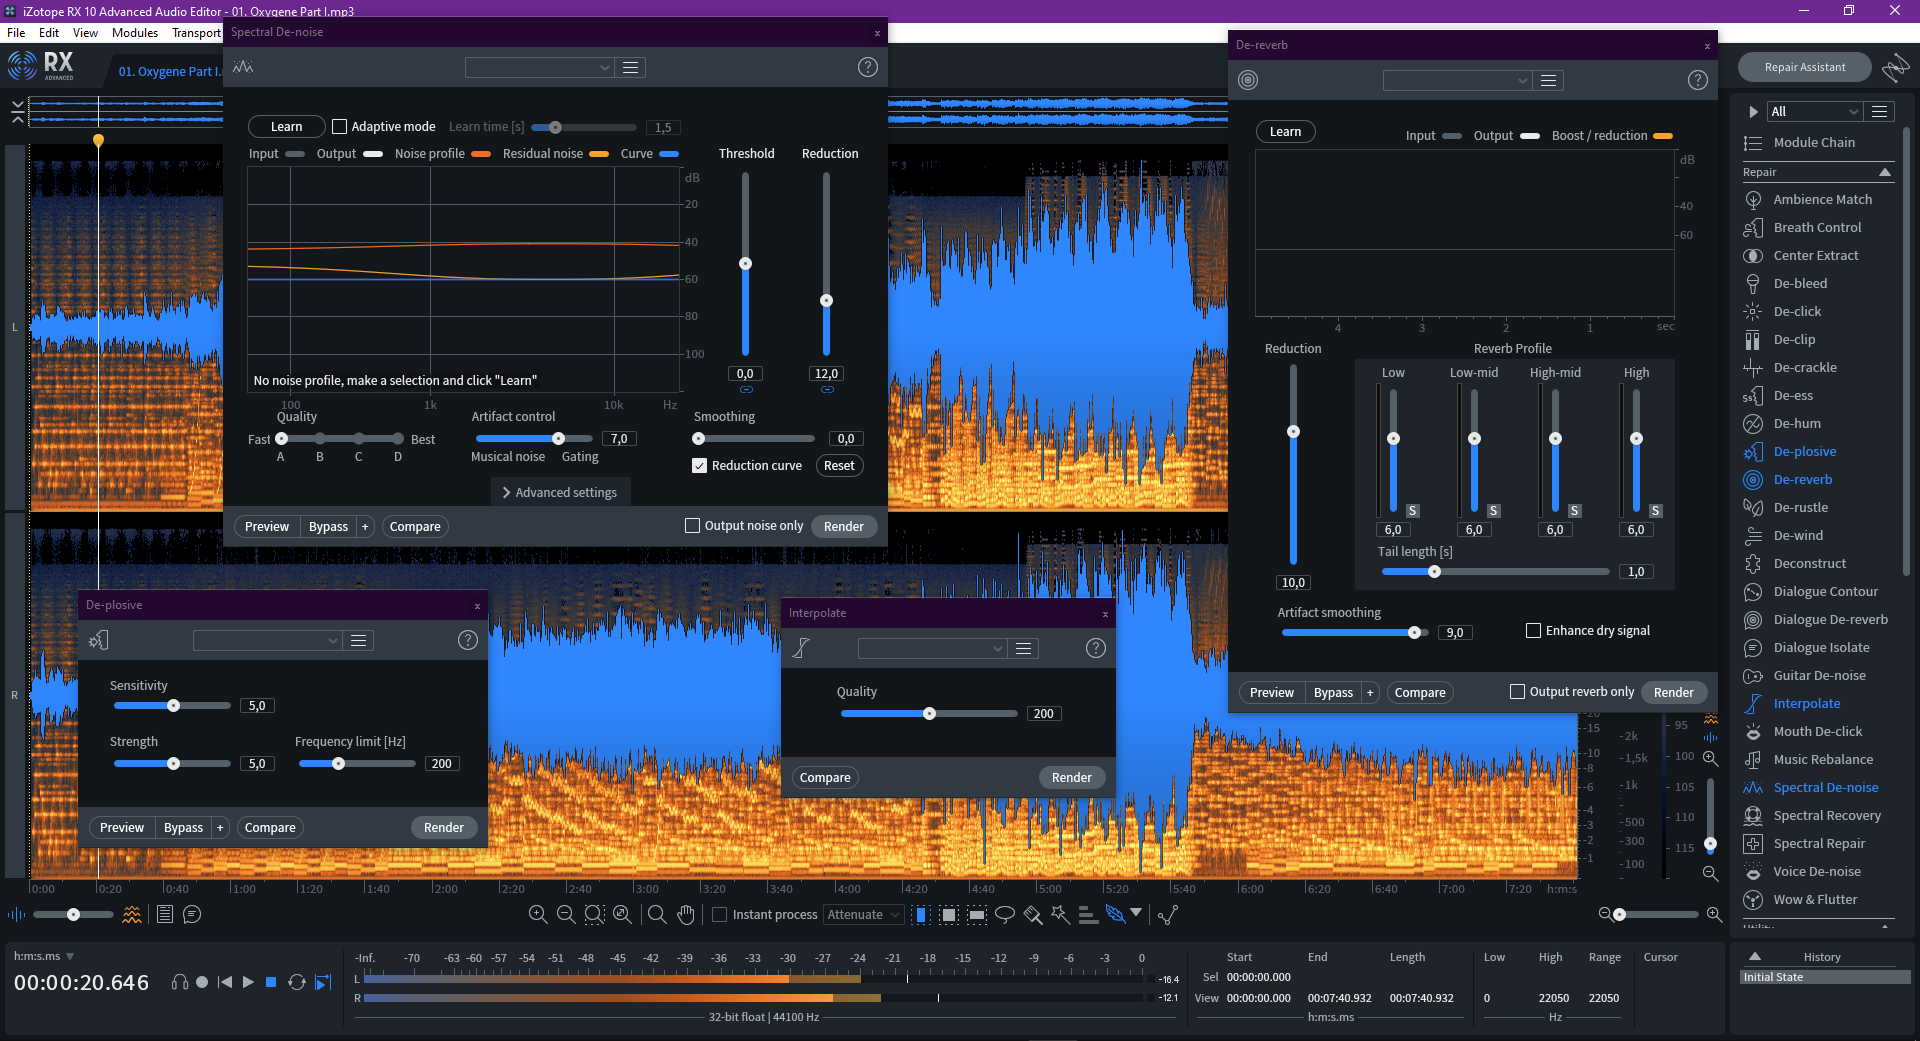This screenshot has height=1041, width=1920.
Task: Rewind to start with transport button
Action: point(225,982)
